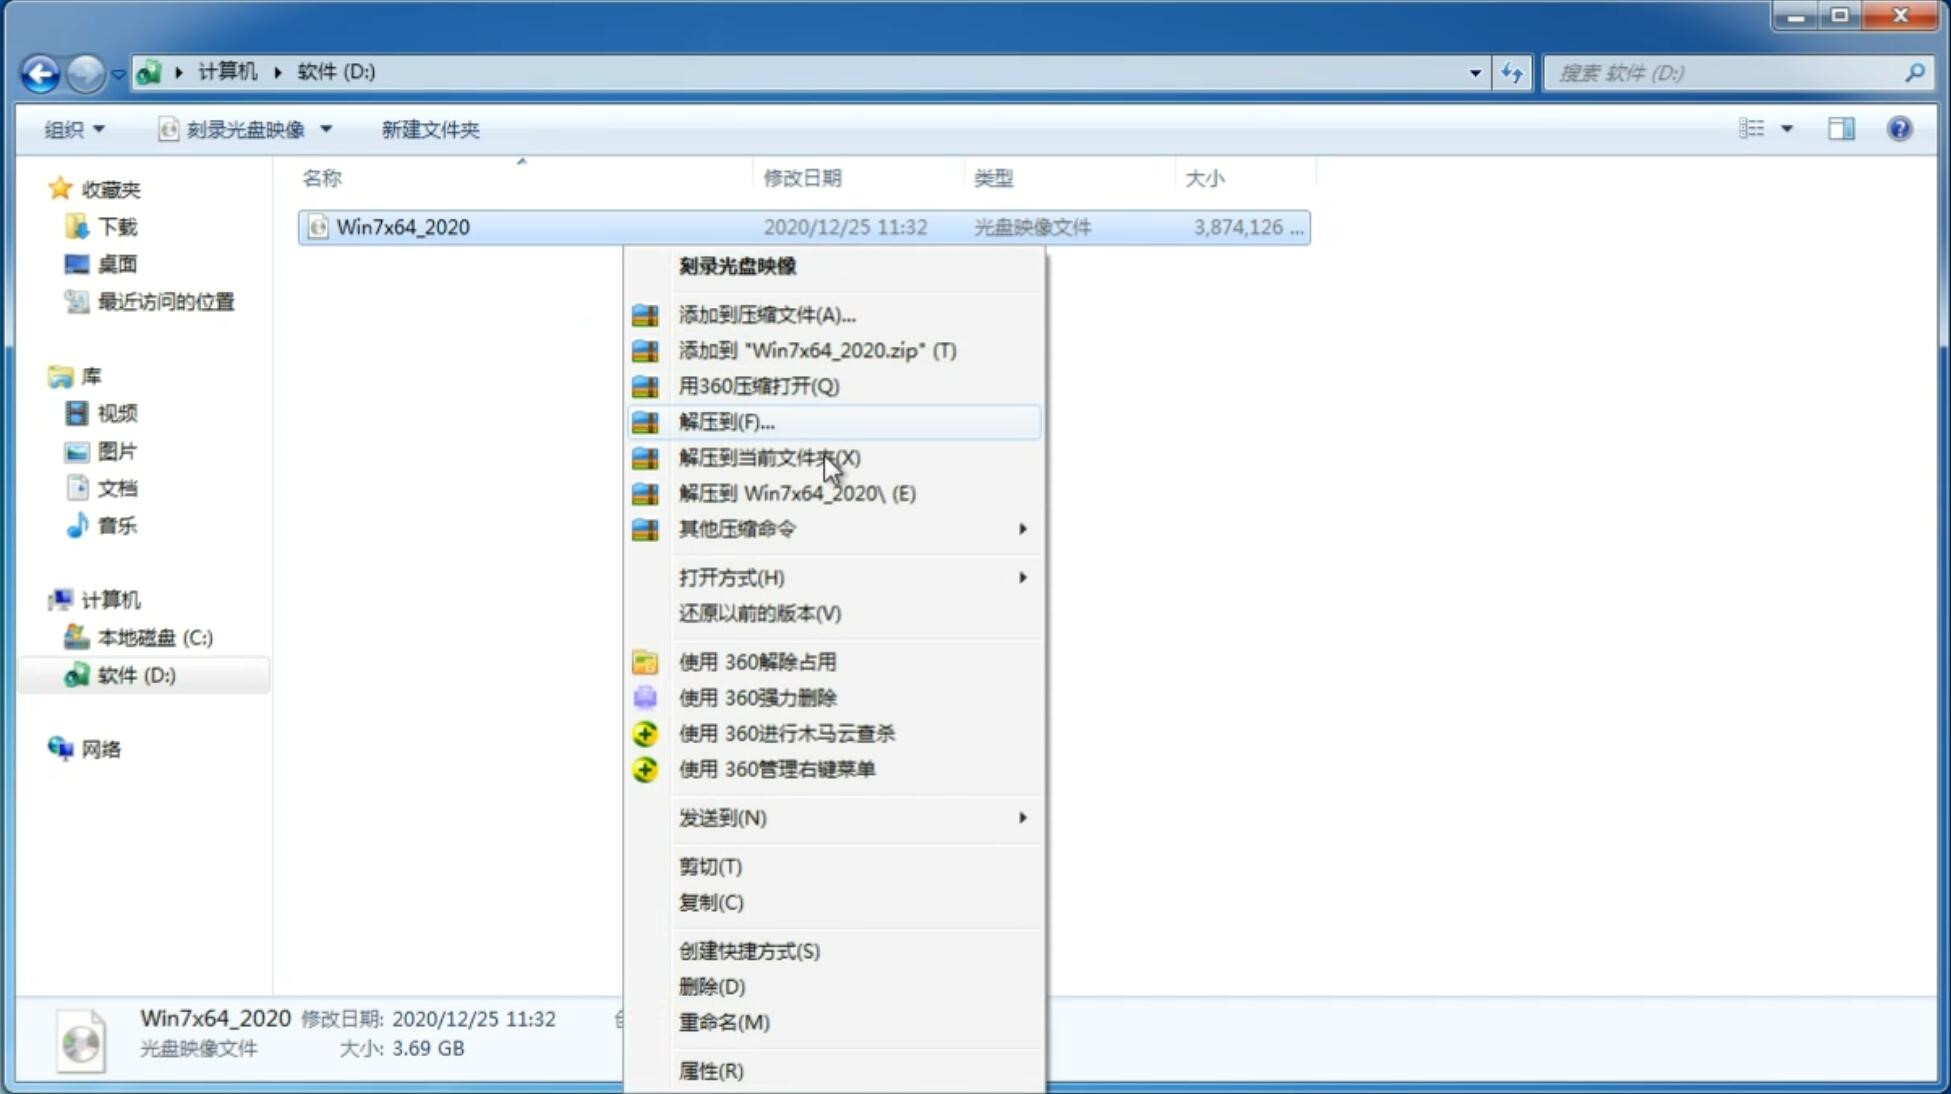Screen dimensions: 1951x1094
Task: Expand 打开方式 submenu arrow
Action: (x=1021, y=576)
